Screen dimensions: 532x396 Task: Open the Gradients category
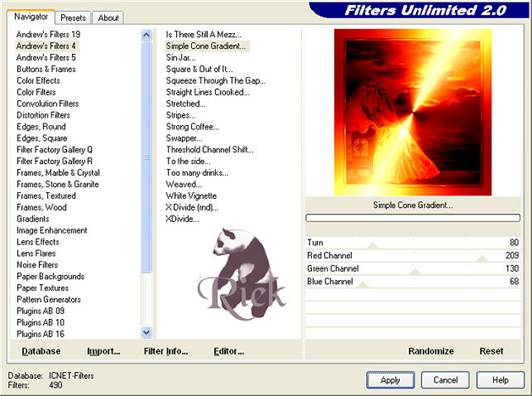click(33, 219)
